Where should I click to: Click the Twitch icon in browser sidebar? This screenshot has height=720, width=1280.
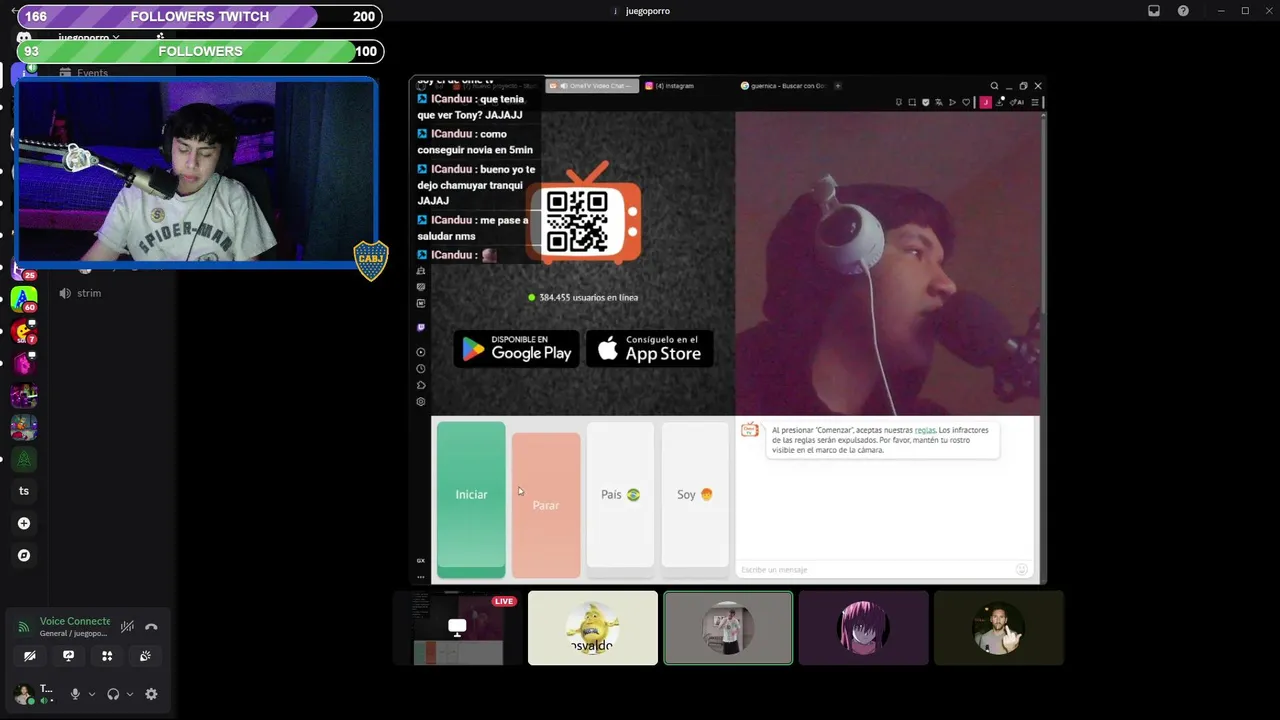tap(421, 327)
